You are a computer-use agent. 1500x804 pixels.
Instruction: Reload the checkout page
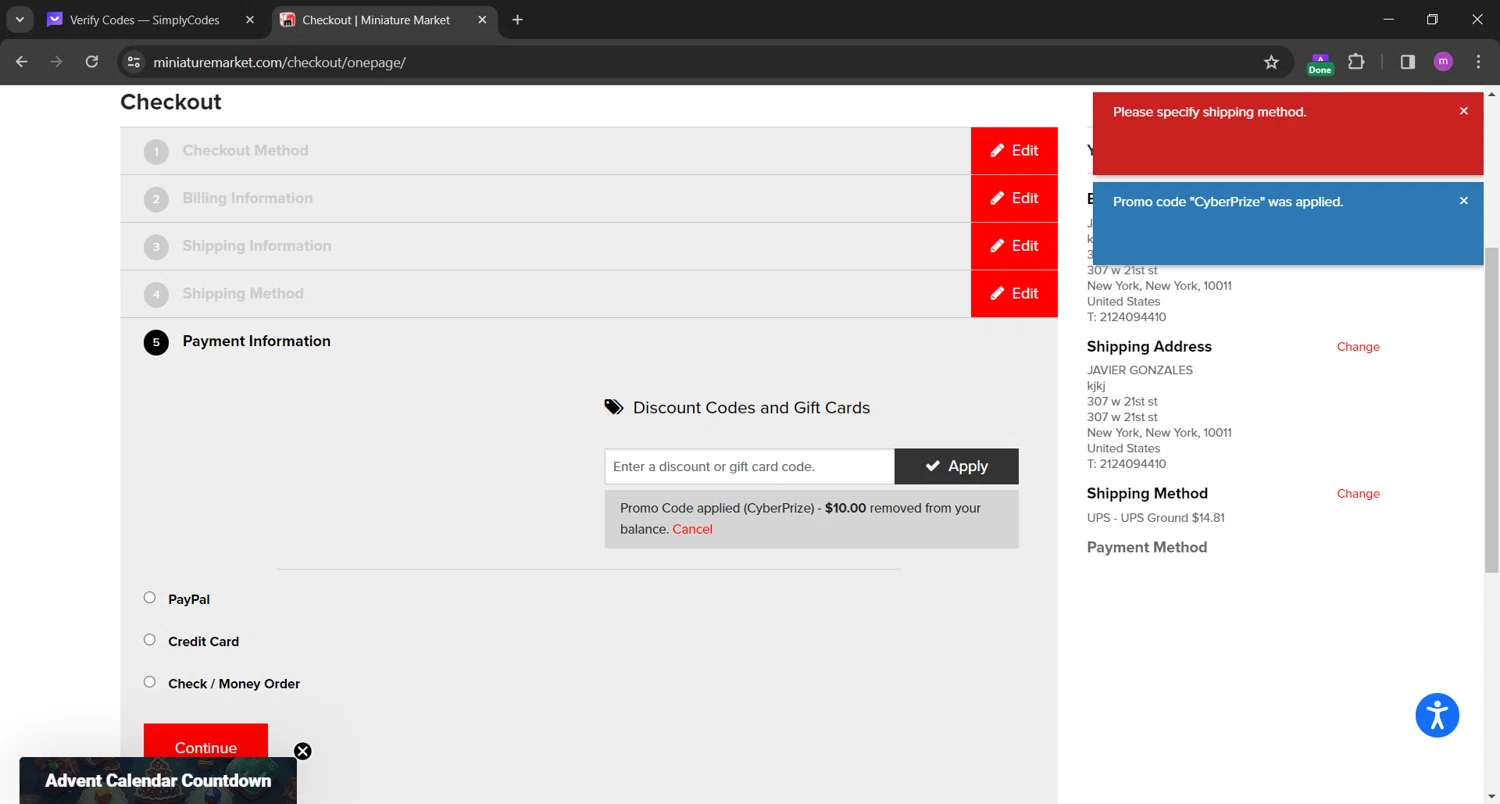point(92,62)
